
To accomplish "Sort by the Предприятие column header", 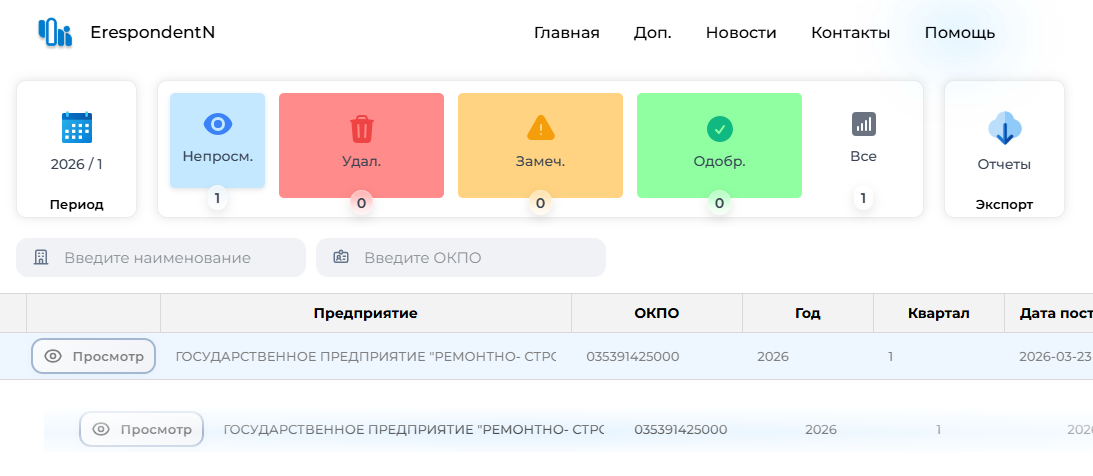I will tap(366, 313).
